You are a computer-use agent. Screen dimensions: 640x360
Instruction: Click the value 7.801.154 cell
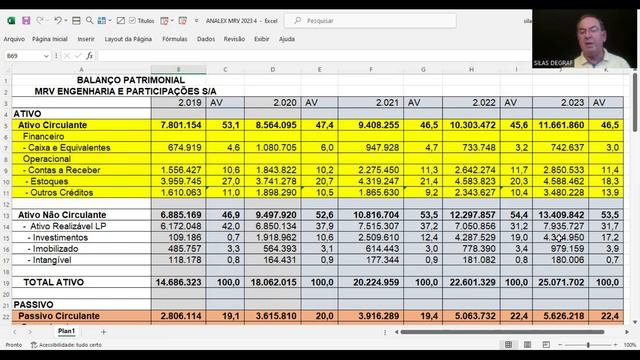[178, 125]
